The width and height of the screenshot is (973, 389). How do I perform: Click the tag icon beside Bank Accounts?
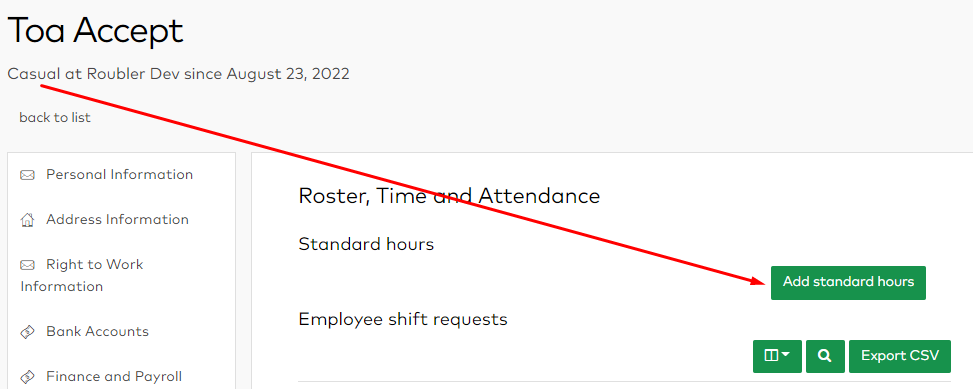[x=27, y=332]
